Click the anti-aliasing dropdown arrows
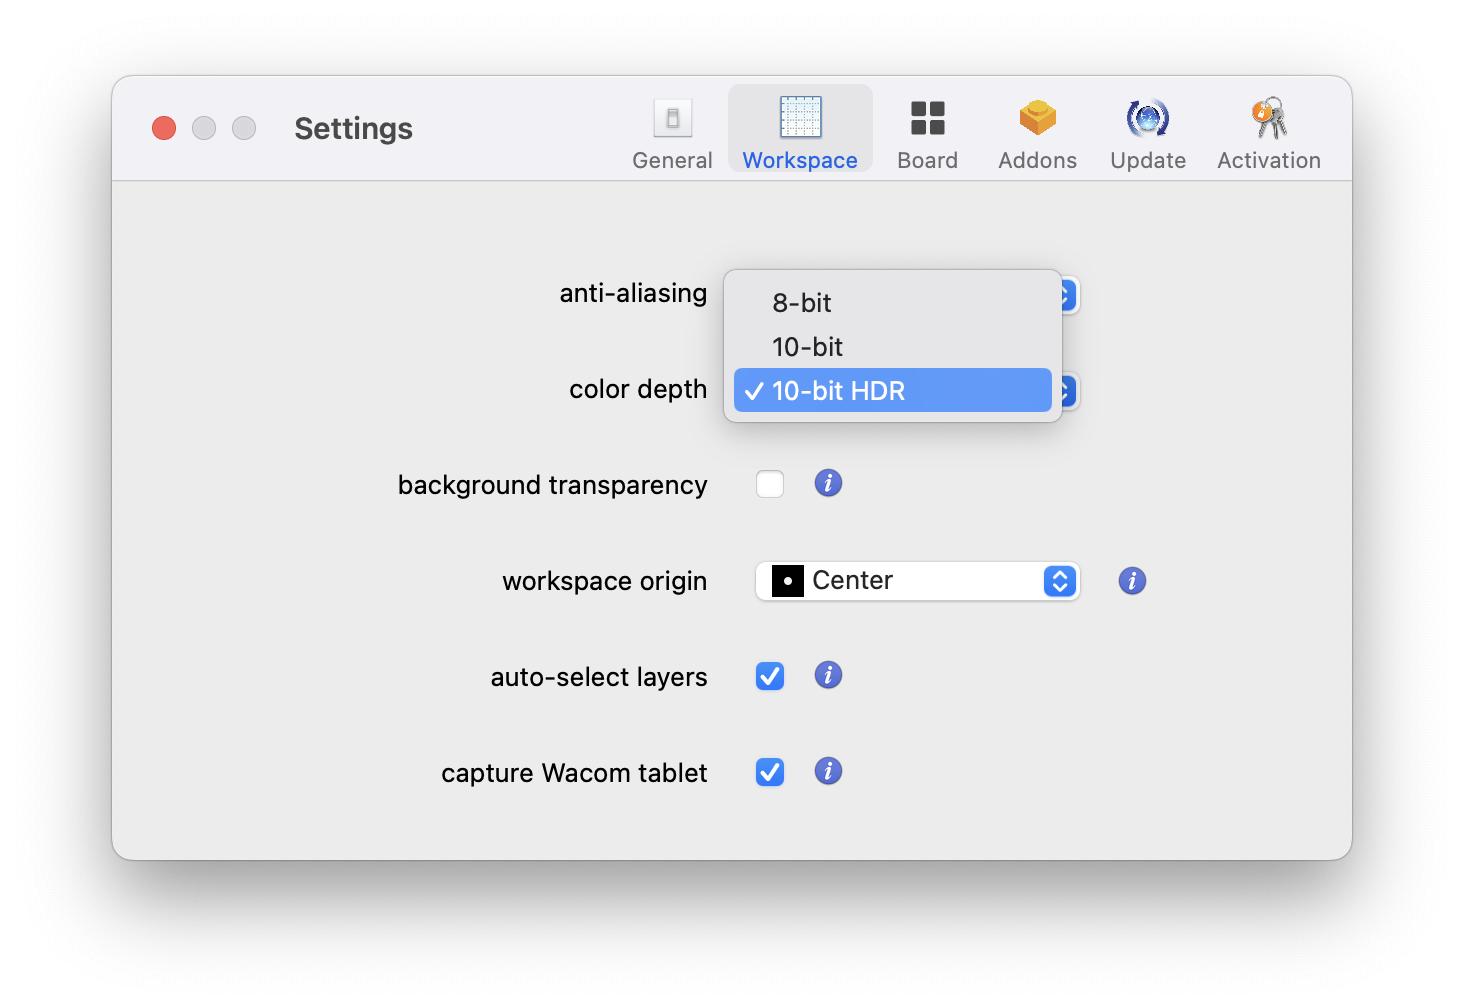1464x1008 pixels. 1069,295
